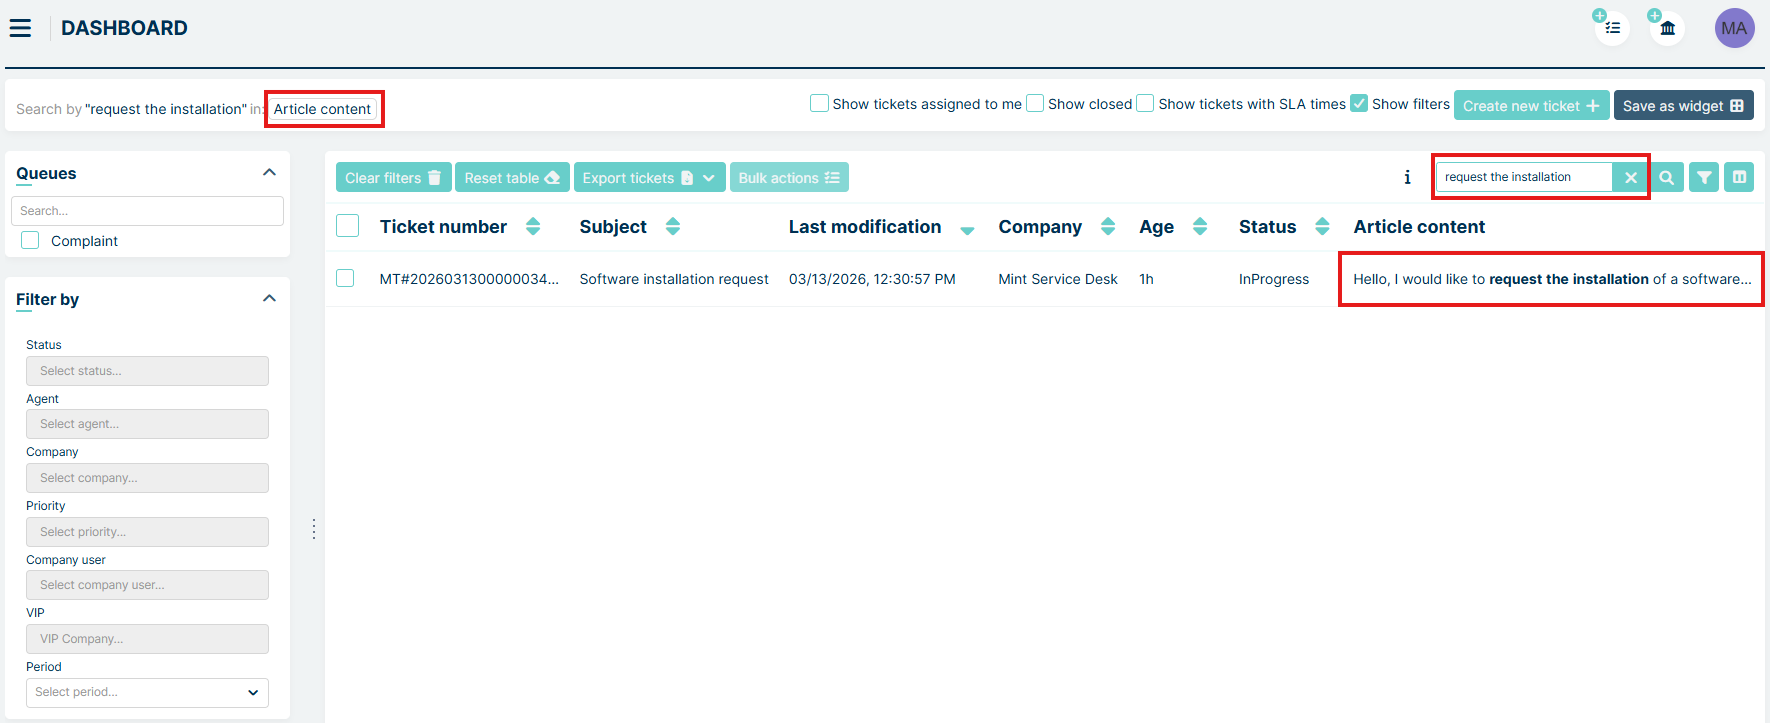Viewport: 1770px width, 723px height.
Task: Open the Export tickets dropdown
Action: [x=708, y=178]
